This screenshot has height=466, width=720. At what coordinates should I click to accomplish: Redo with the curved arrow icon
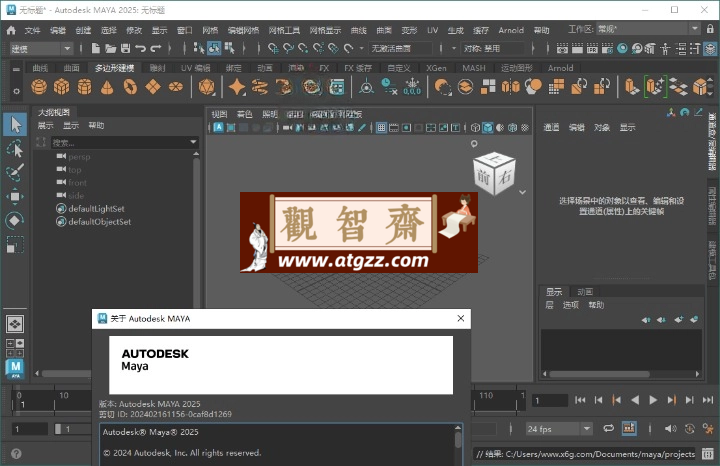156,48
